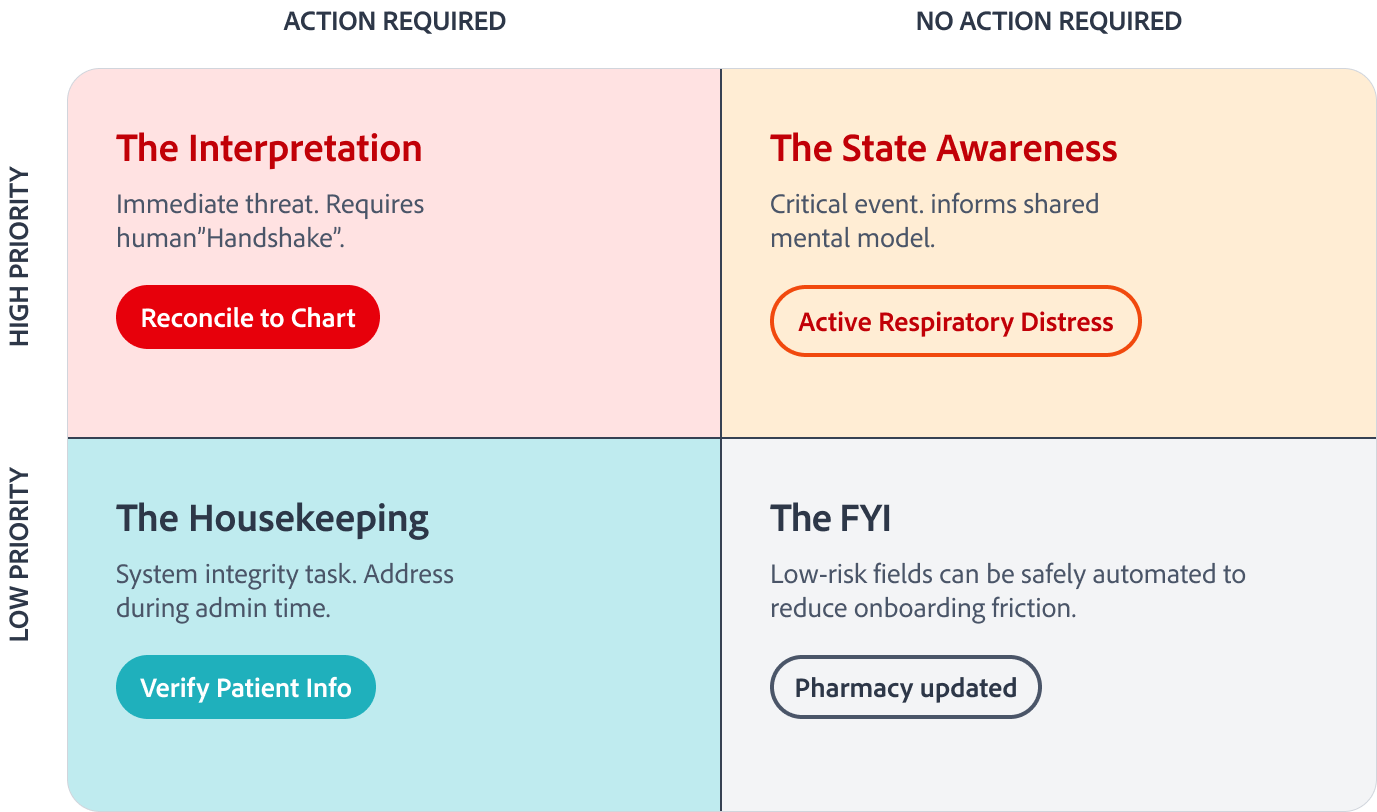
Task: Select the ACTION REQUIRED column header
Action: coord(395,21)
